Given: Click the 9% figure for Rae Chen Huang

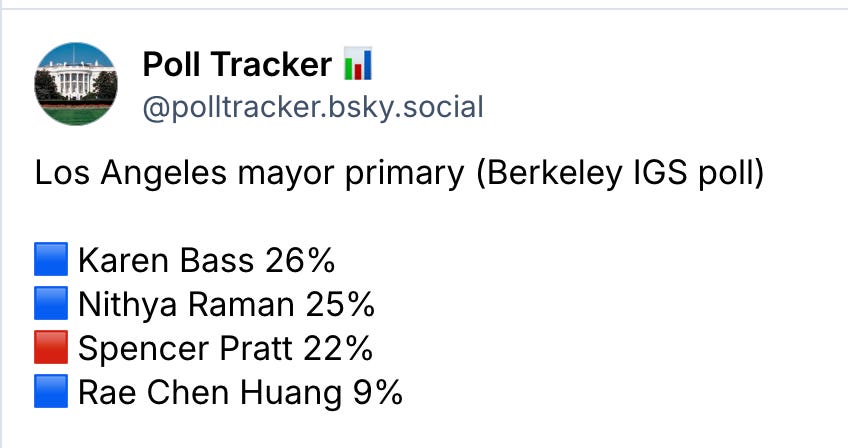Looking at the screenshot, I should [x=378, y=392].
